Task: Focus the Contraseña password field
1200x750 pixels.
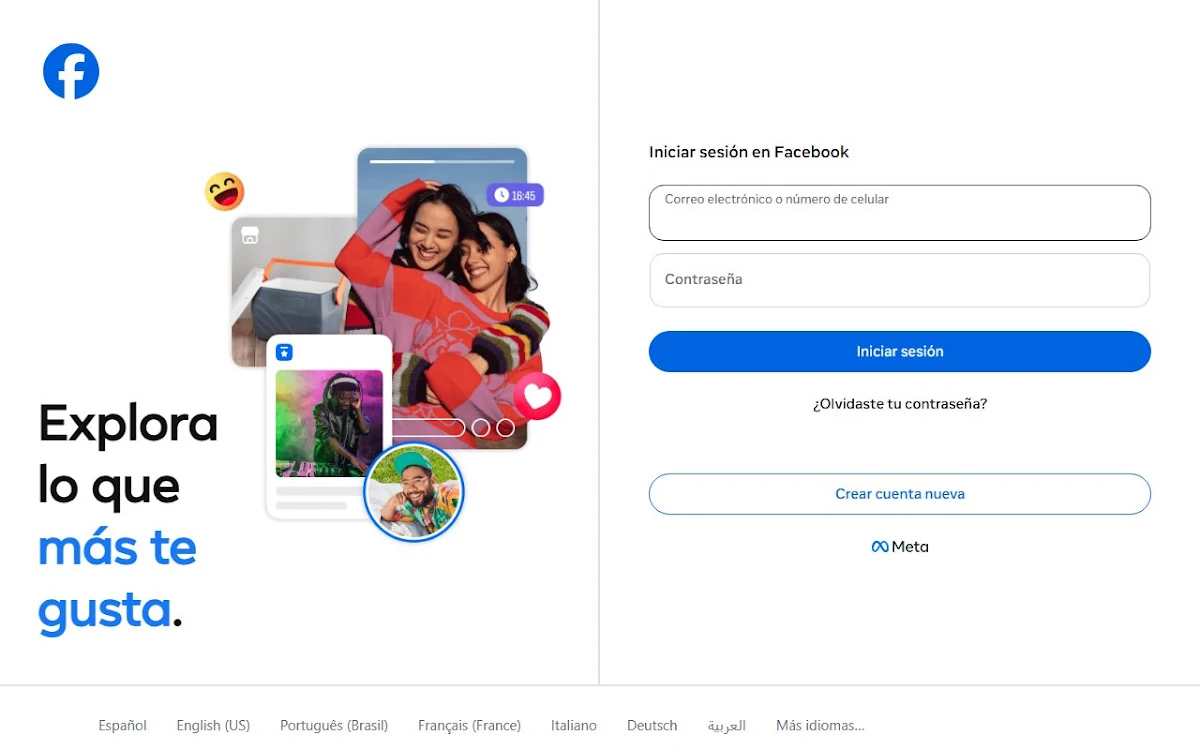Action: coord(900,280)
